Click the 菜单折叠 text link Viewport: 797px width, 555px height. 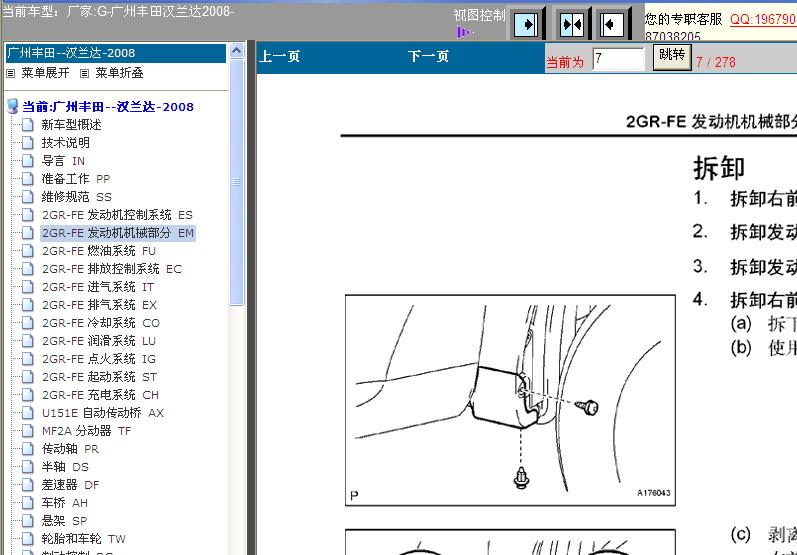point(119,73)
